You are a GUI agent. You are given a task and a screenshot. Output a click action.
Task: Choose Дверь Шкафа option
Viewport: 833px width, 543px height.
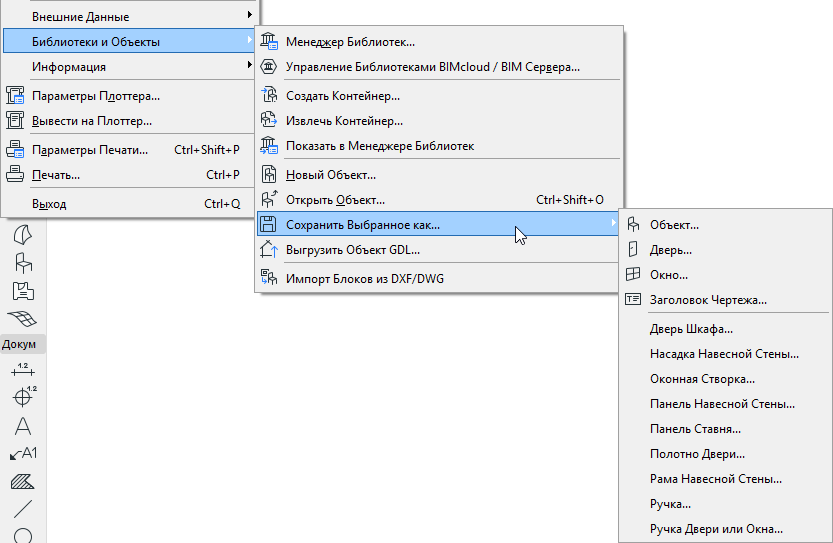tap(725, 329)
